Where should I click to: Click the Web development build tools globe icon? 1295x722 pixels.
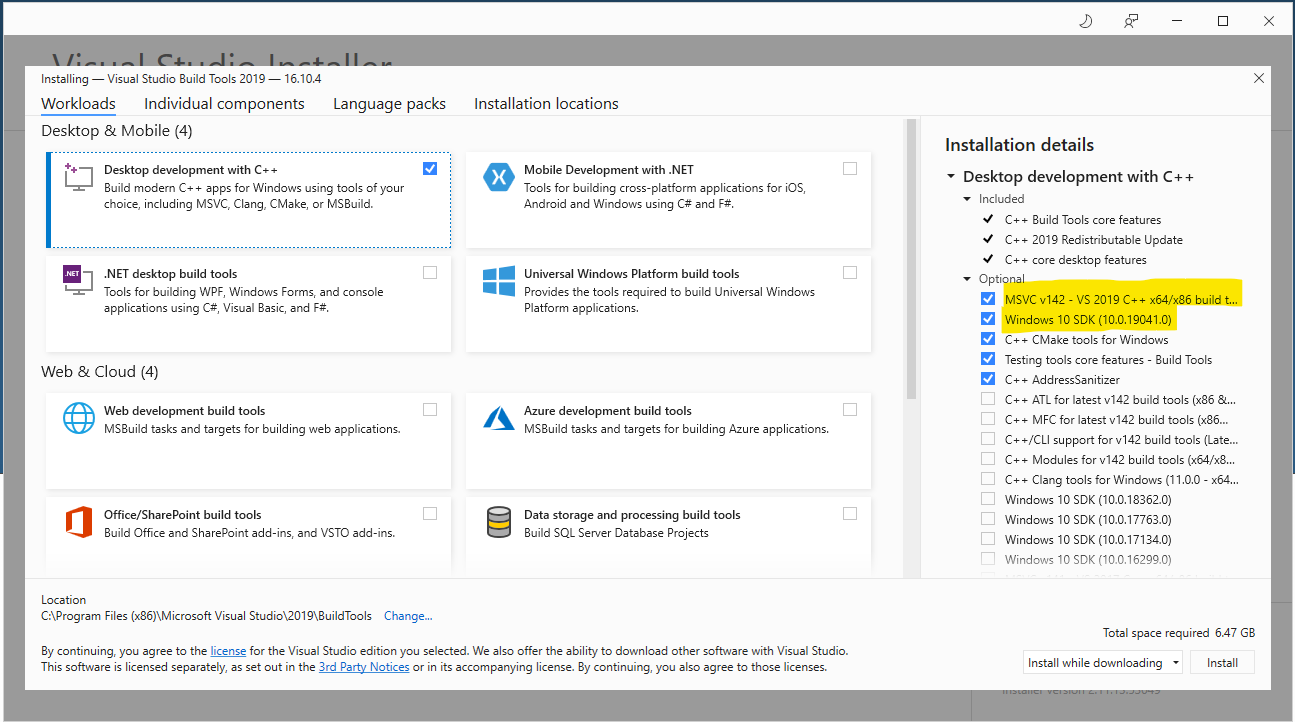click(78, 418)
